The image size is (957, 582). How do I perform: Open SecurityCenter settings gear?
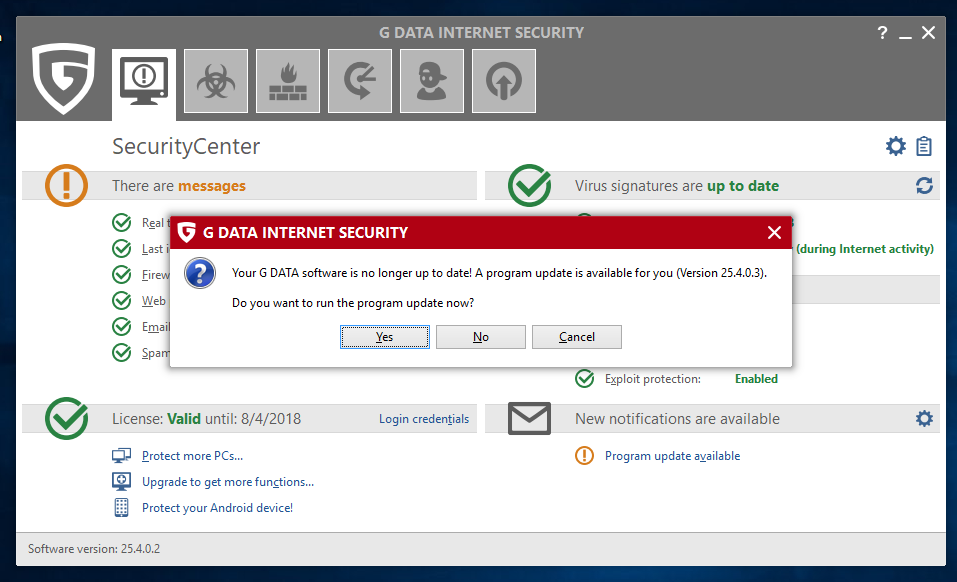[x=896, y=147]
